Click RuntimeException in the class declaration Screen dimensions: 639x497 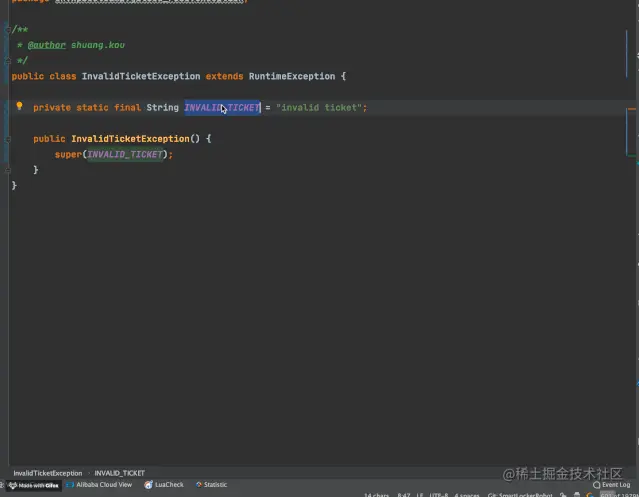pyautogui.click(x=292, y=76)
